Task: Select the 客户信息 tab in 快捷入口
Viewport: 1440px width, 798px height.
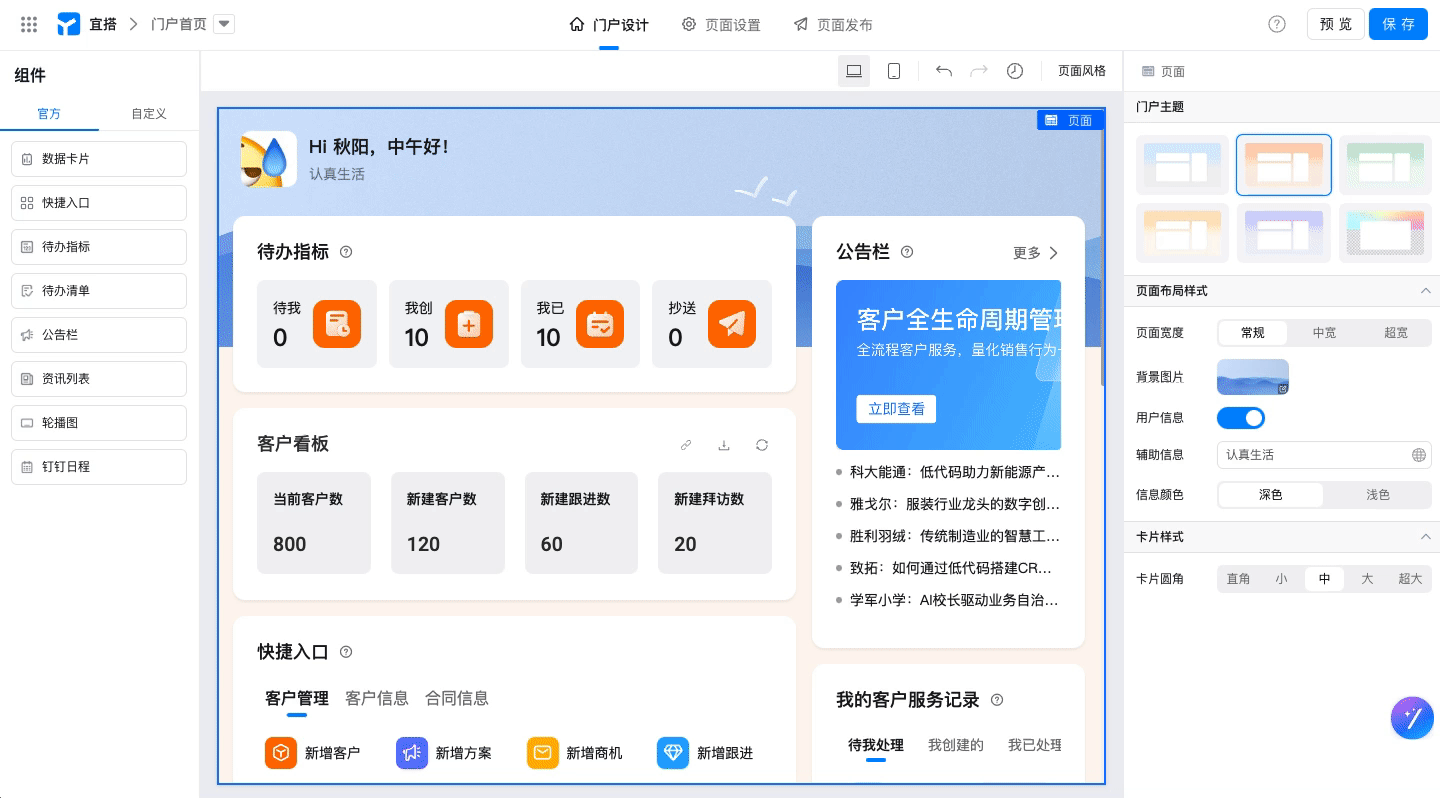Action: tap(377, 698)
